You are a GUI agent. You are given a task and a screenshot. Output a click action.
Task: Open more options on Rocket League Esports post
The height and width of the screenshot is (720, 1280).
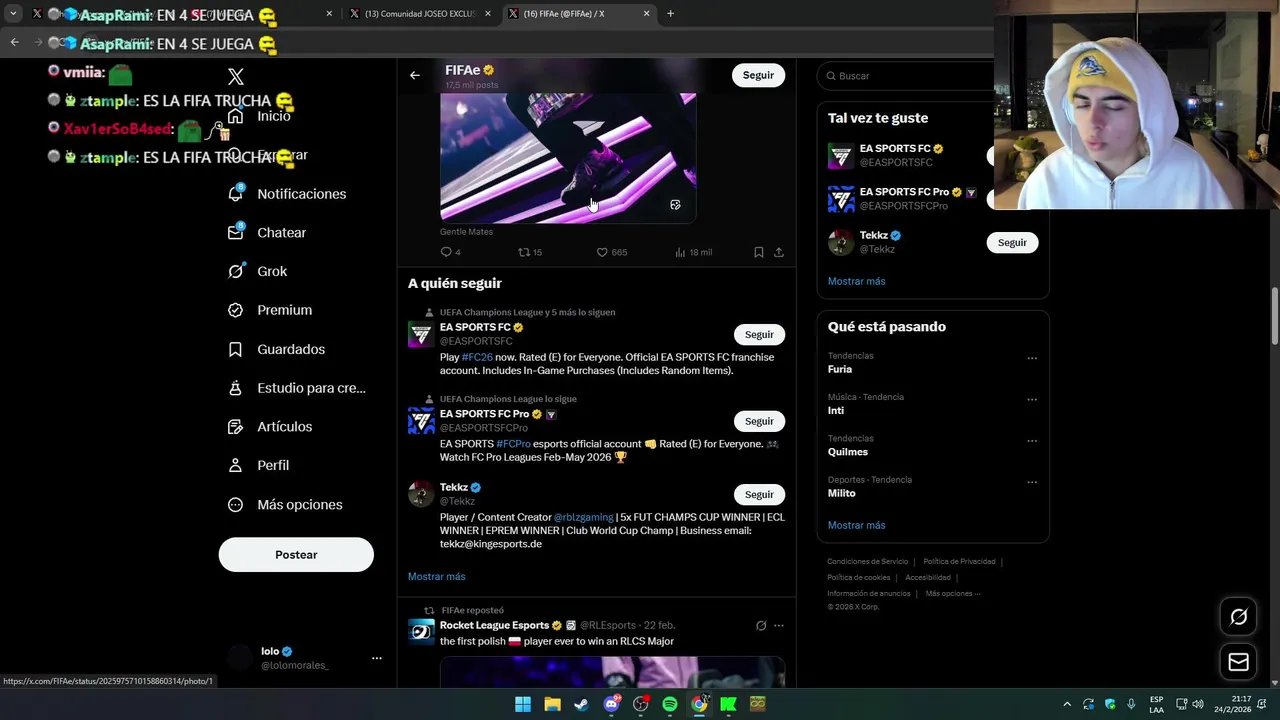click(779, 626)
